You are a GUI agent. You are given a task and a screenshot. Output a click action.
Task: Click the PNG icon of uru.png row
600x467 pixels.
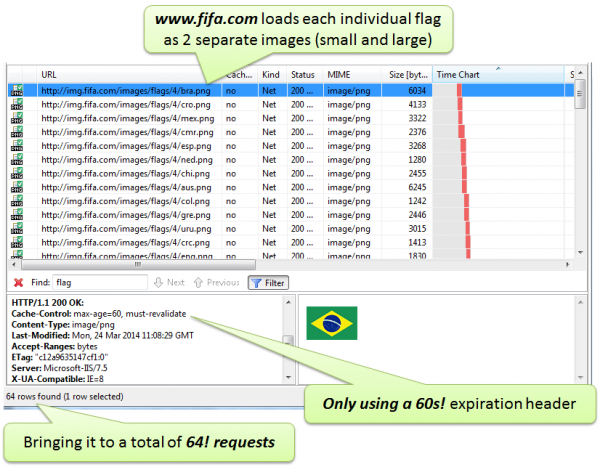pyautogui.click(x=17, y=228)
